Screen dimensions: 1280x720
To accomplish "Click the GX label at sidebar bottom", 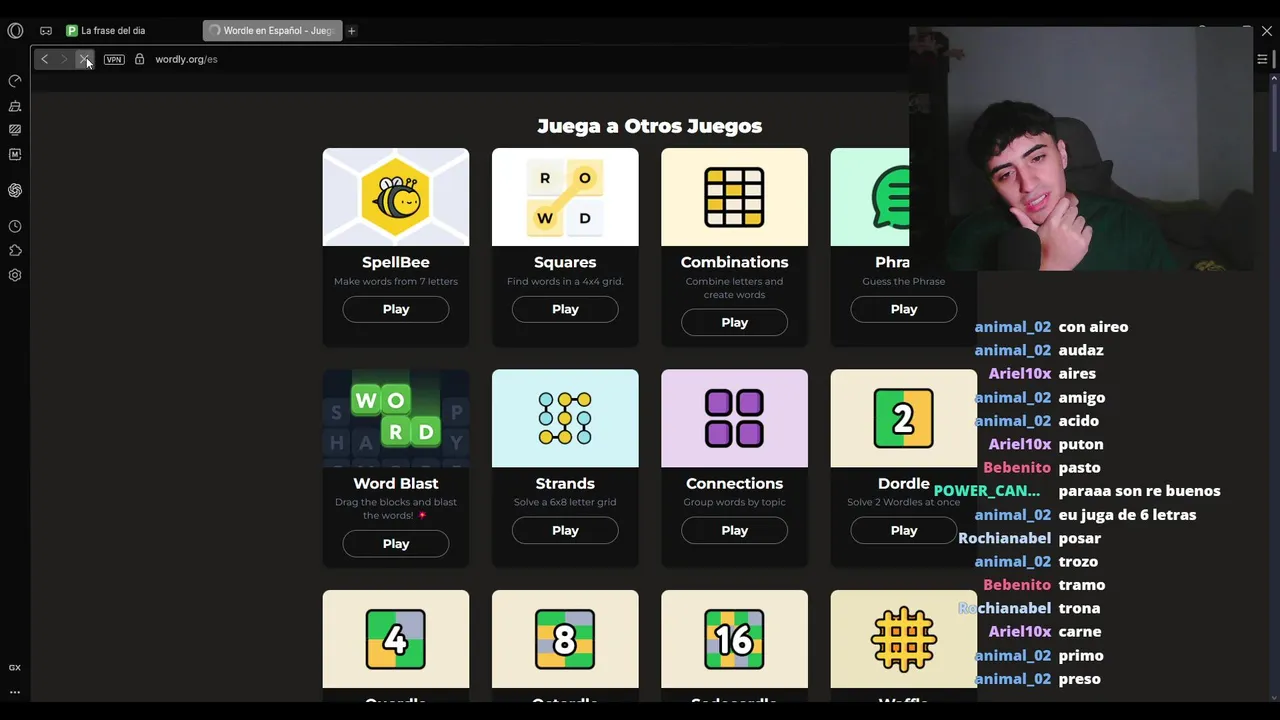I will coord(15,667).
